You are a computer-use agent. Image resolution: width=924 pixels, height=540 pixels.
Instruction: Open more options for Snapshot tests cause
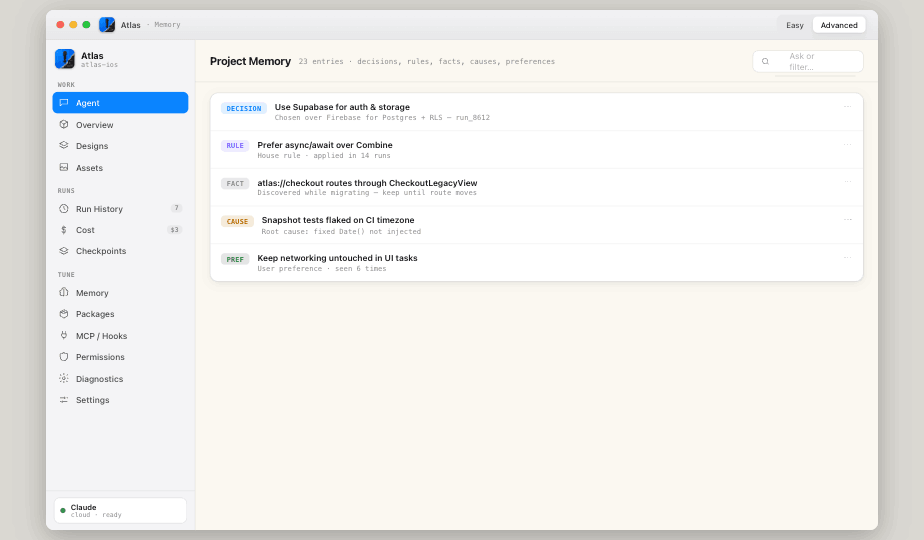pyautogui.click(x=847, y=219)
